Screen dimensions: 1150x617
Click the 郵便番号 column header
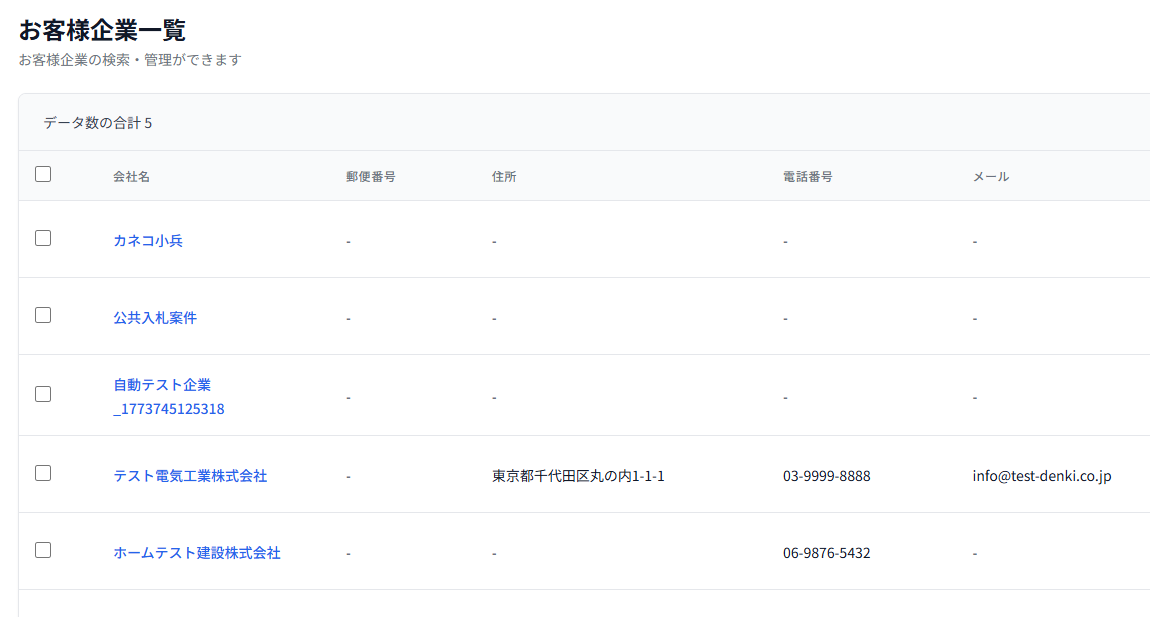coord(371,177)
